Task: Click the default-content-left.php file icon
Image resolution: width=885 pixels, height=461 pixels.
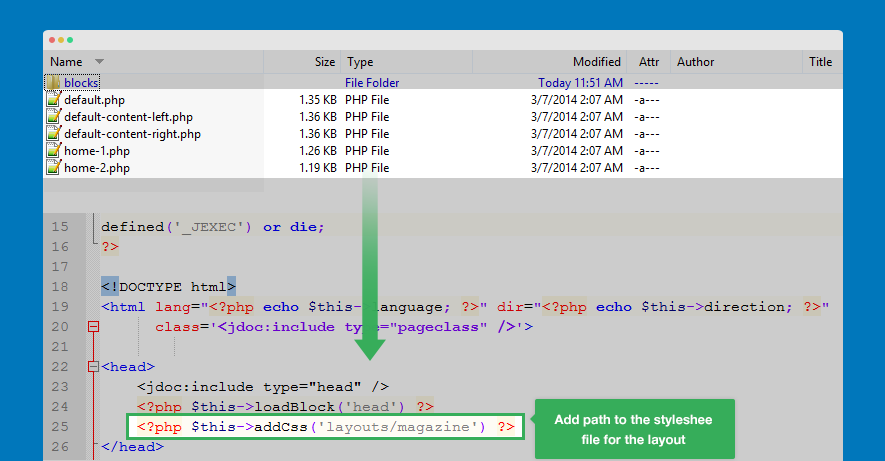Action: pyautogui.click(x=54, y=117)
